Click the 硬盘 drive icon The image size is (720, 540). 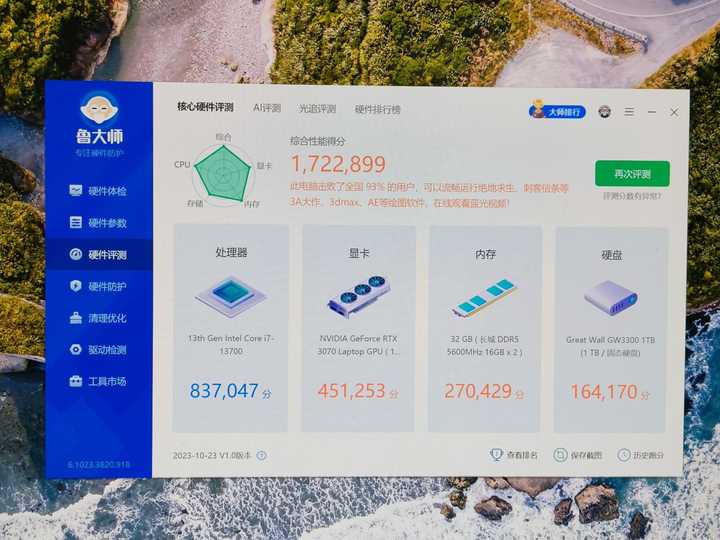[x=611, y=298]
